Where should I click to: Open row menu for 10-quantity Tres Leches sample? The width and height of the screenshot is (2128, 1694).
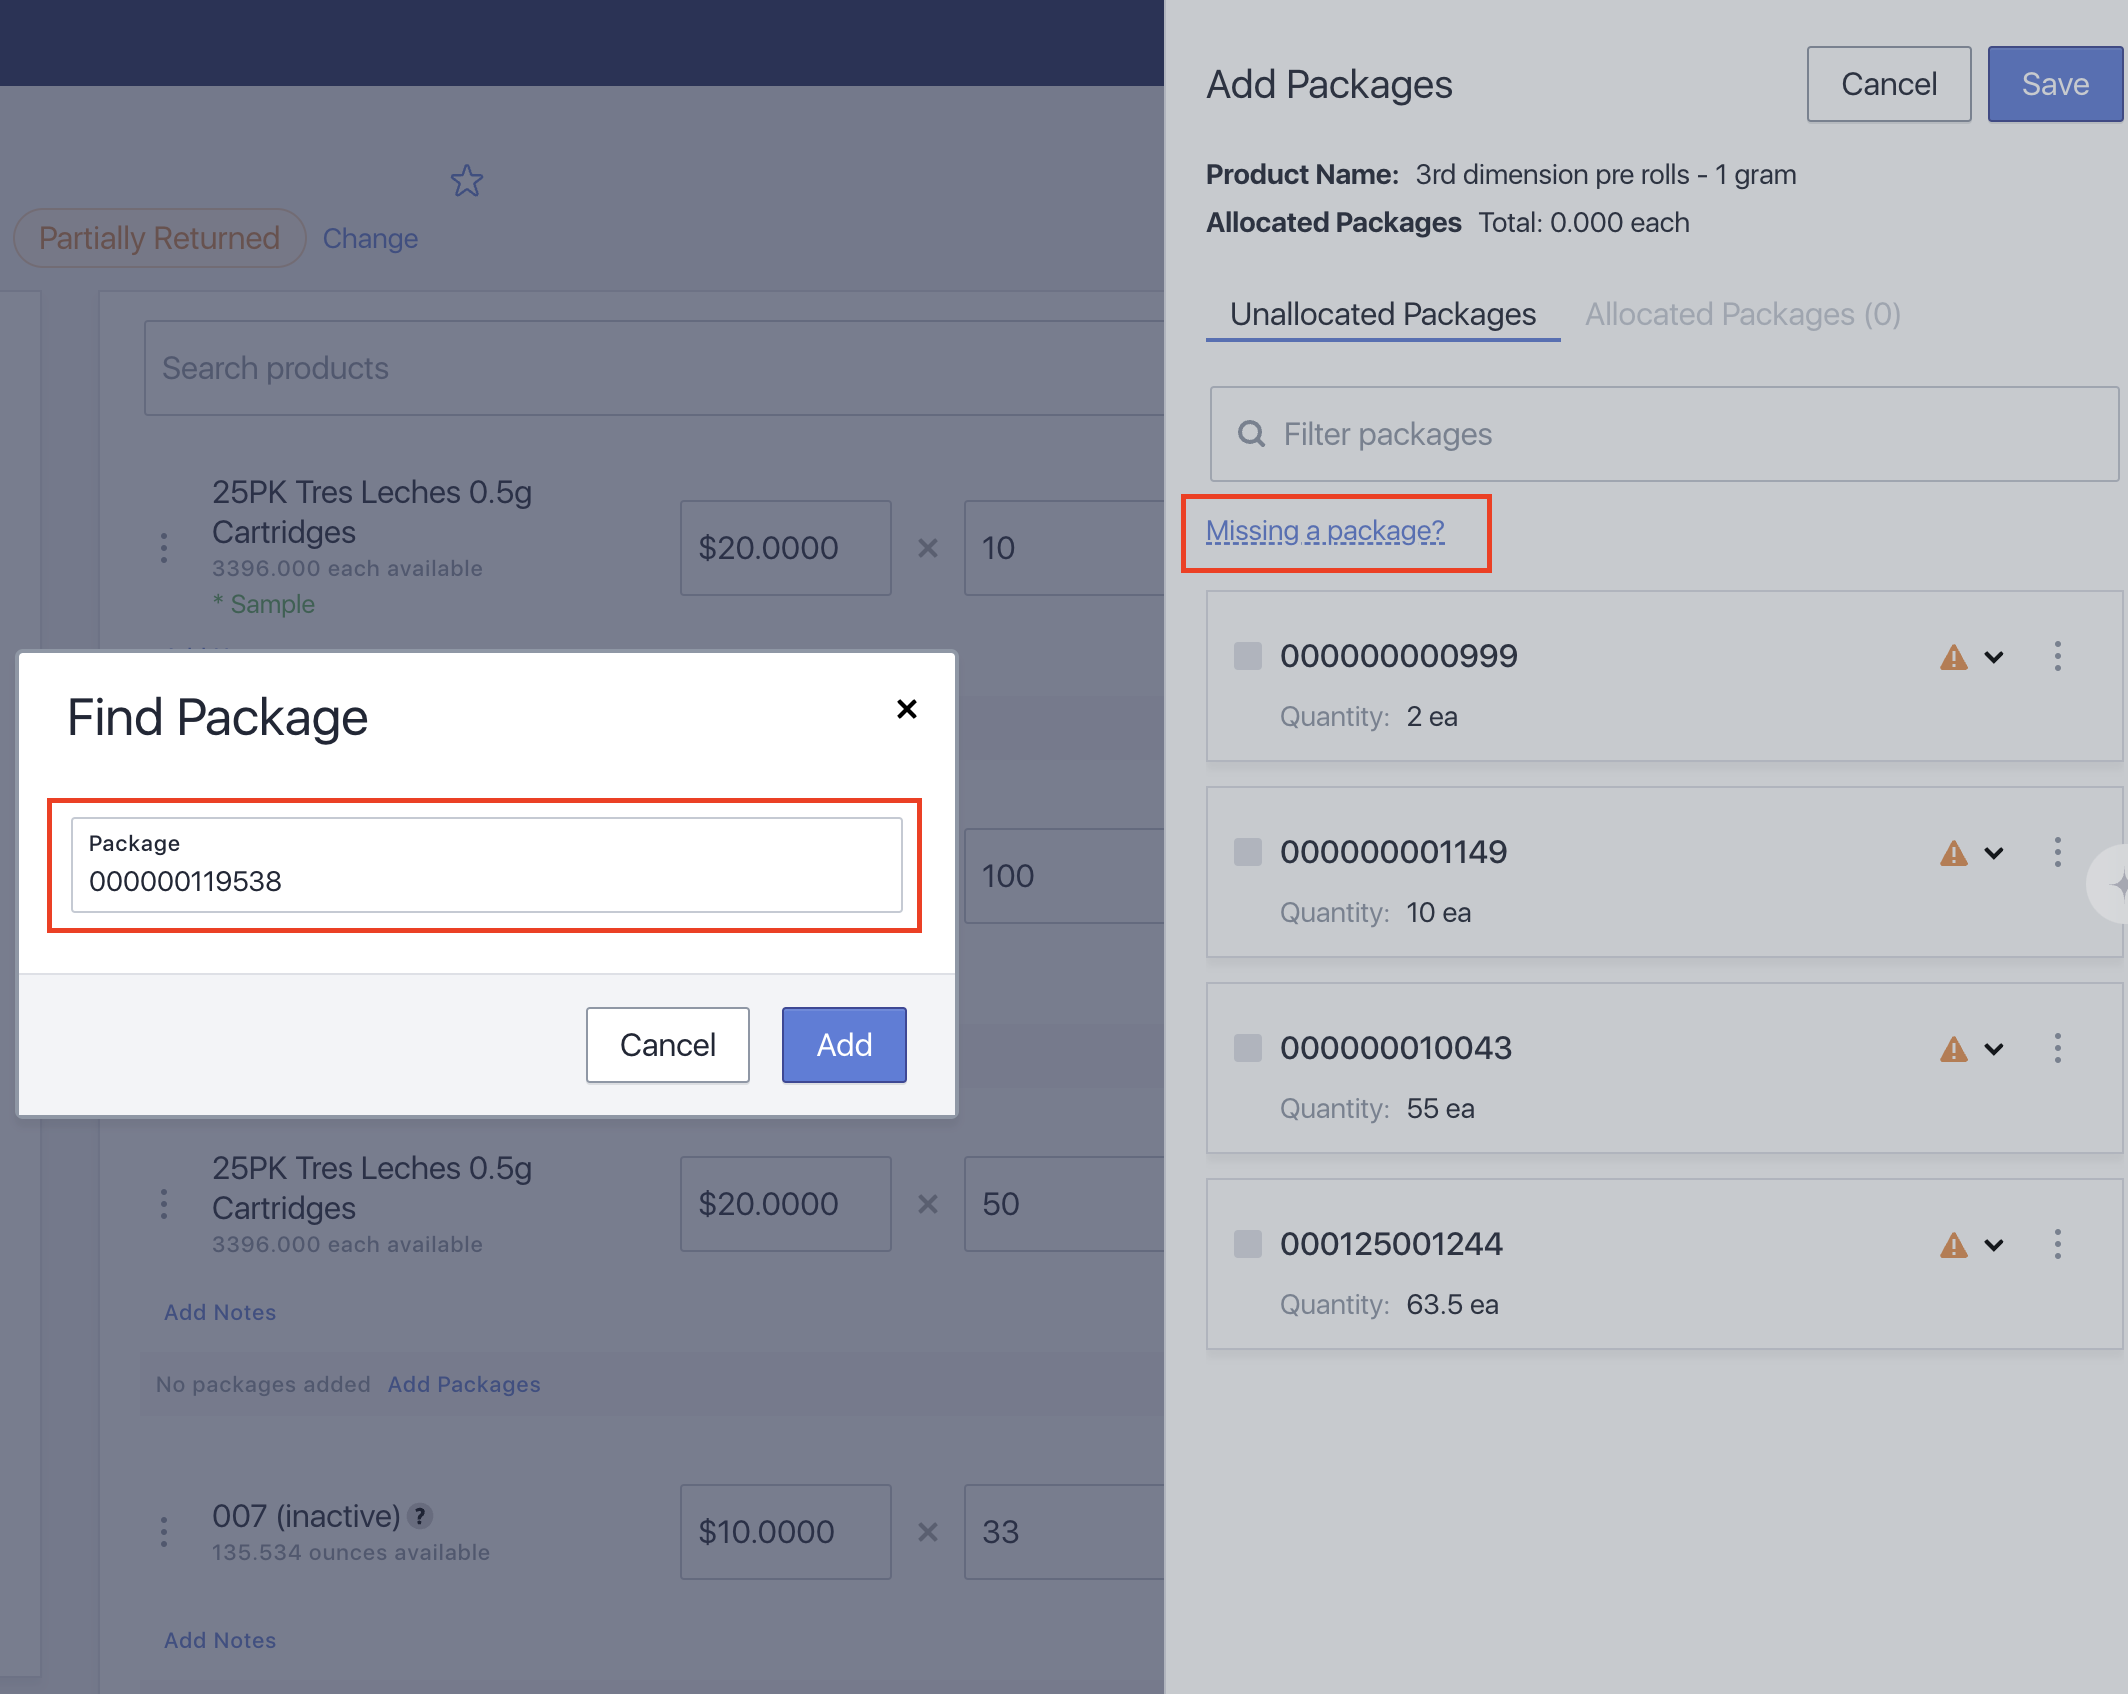coord(164,548)
